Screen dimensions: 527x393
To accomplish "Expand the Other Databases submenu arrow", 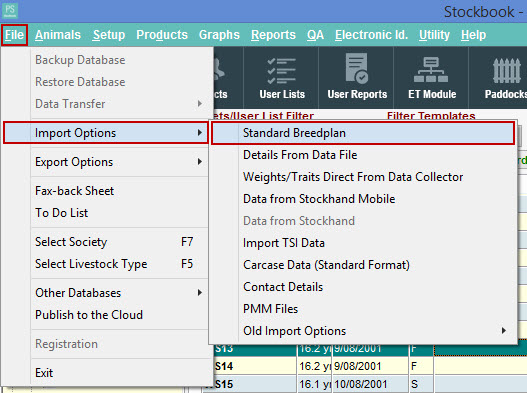I will coord(200,292).
